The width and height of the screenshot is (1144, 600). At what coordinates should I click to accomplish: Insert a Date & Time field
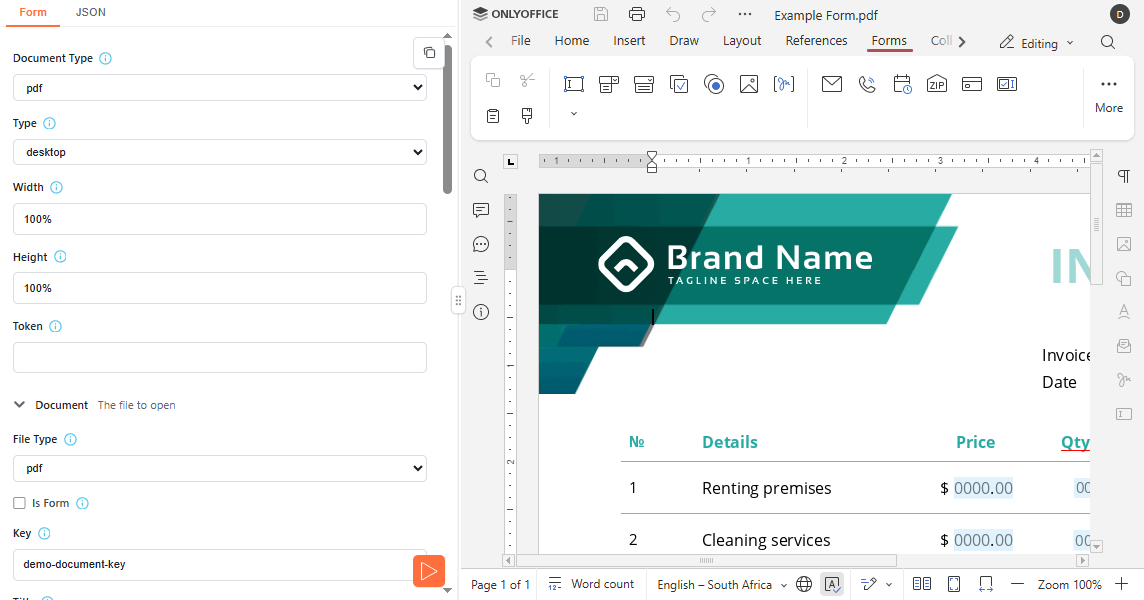902,84
